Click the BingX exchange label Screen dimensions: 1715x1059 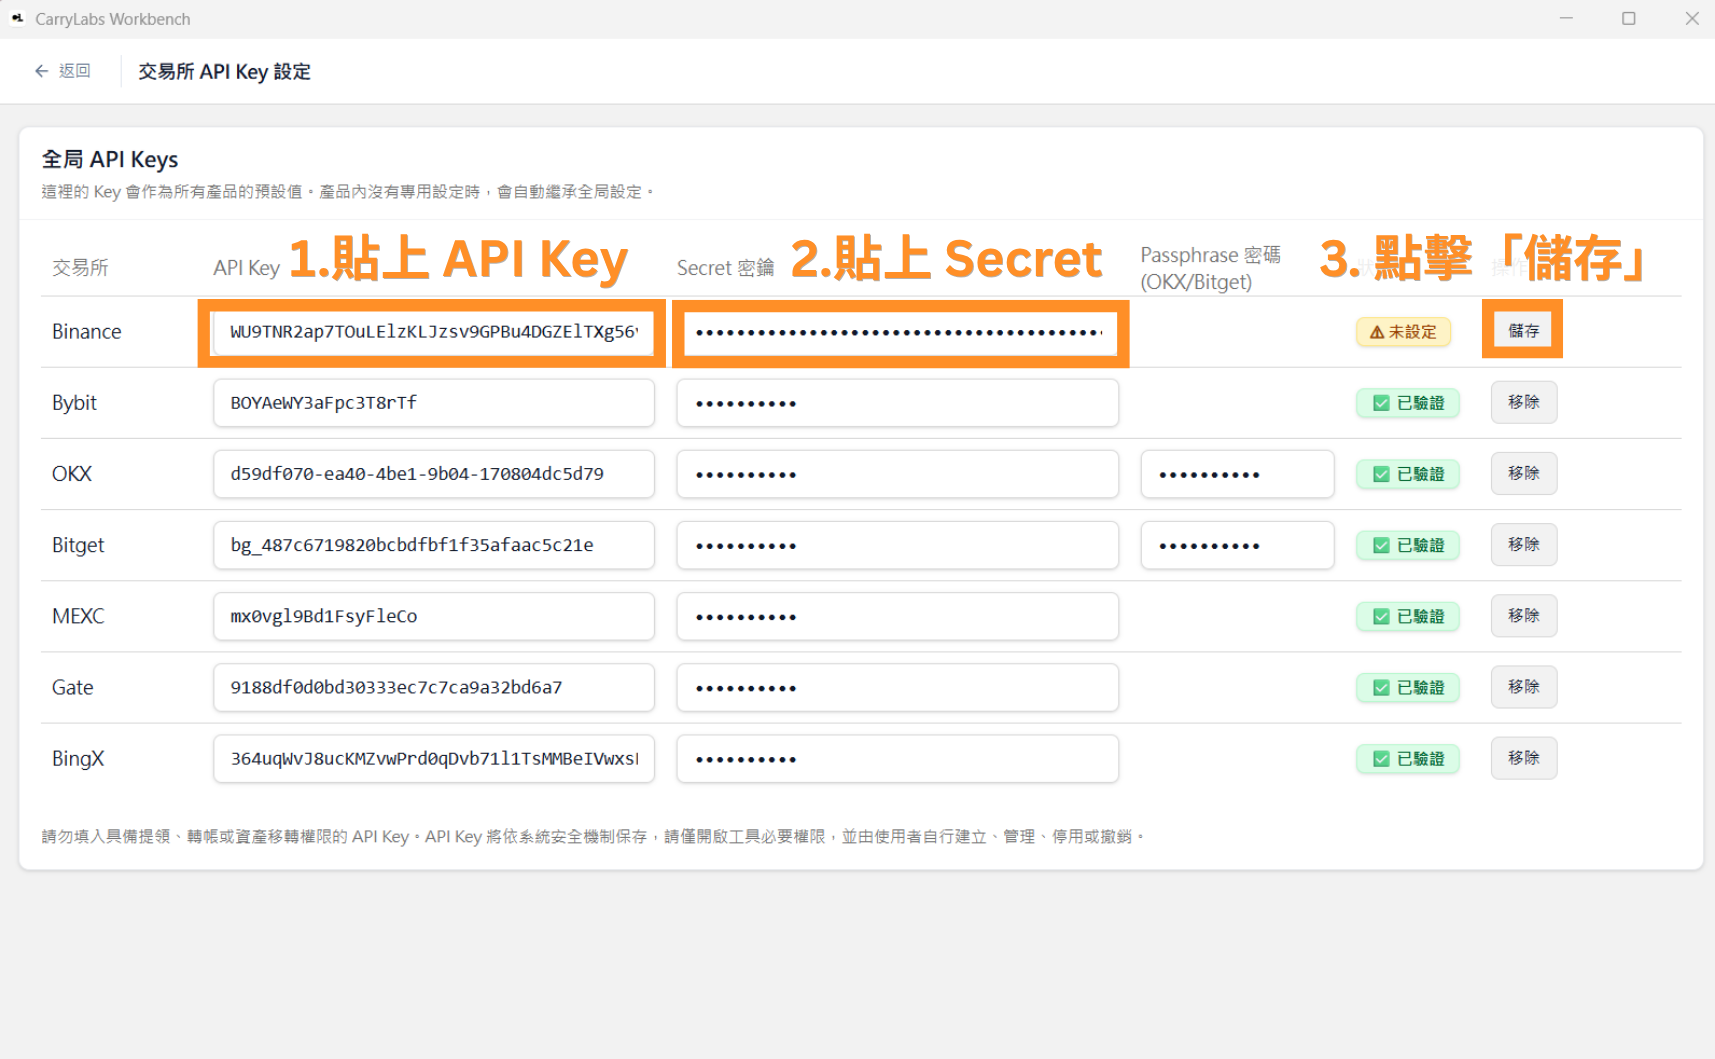pyautogui.click(x=78, y=758)
